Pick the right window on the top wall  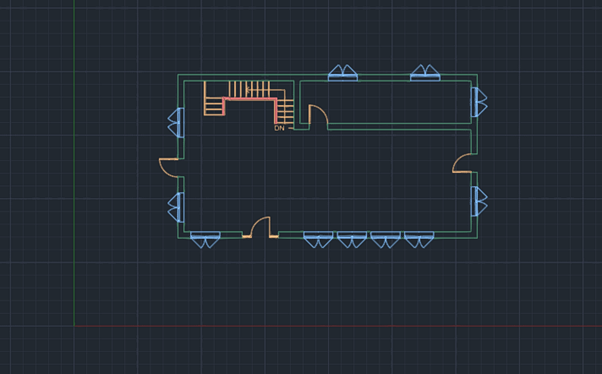(x=425, y=73)
